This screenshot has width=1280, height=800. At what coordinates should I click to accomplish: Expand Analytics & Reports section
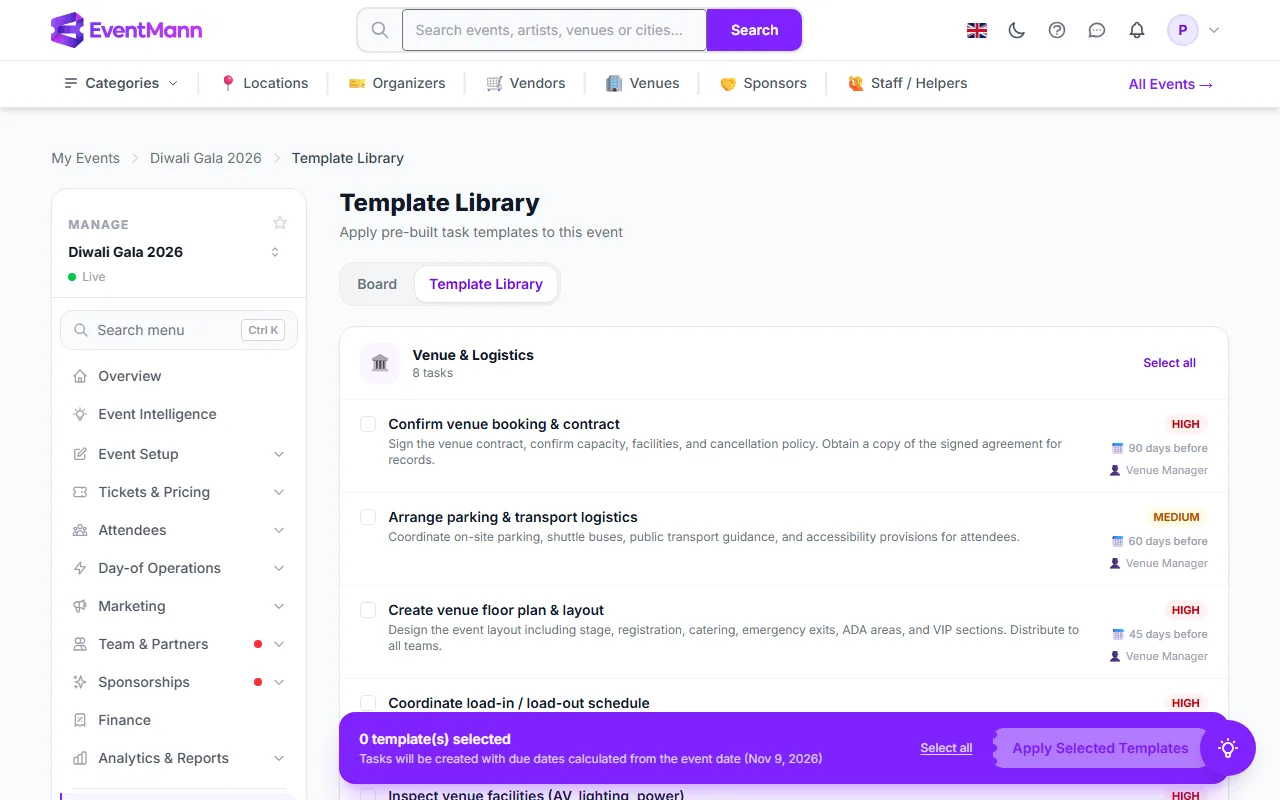pyautogui.click(x=179, y=758)
